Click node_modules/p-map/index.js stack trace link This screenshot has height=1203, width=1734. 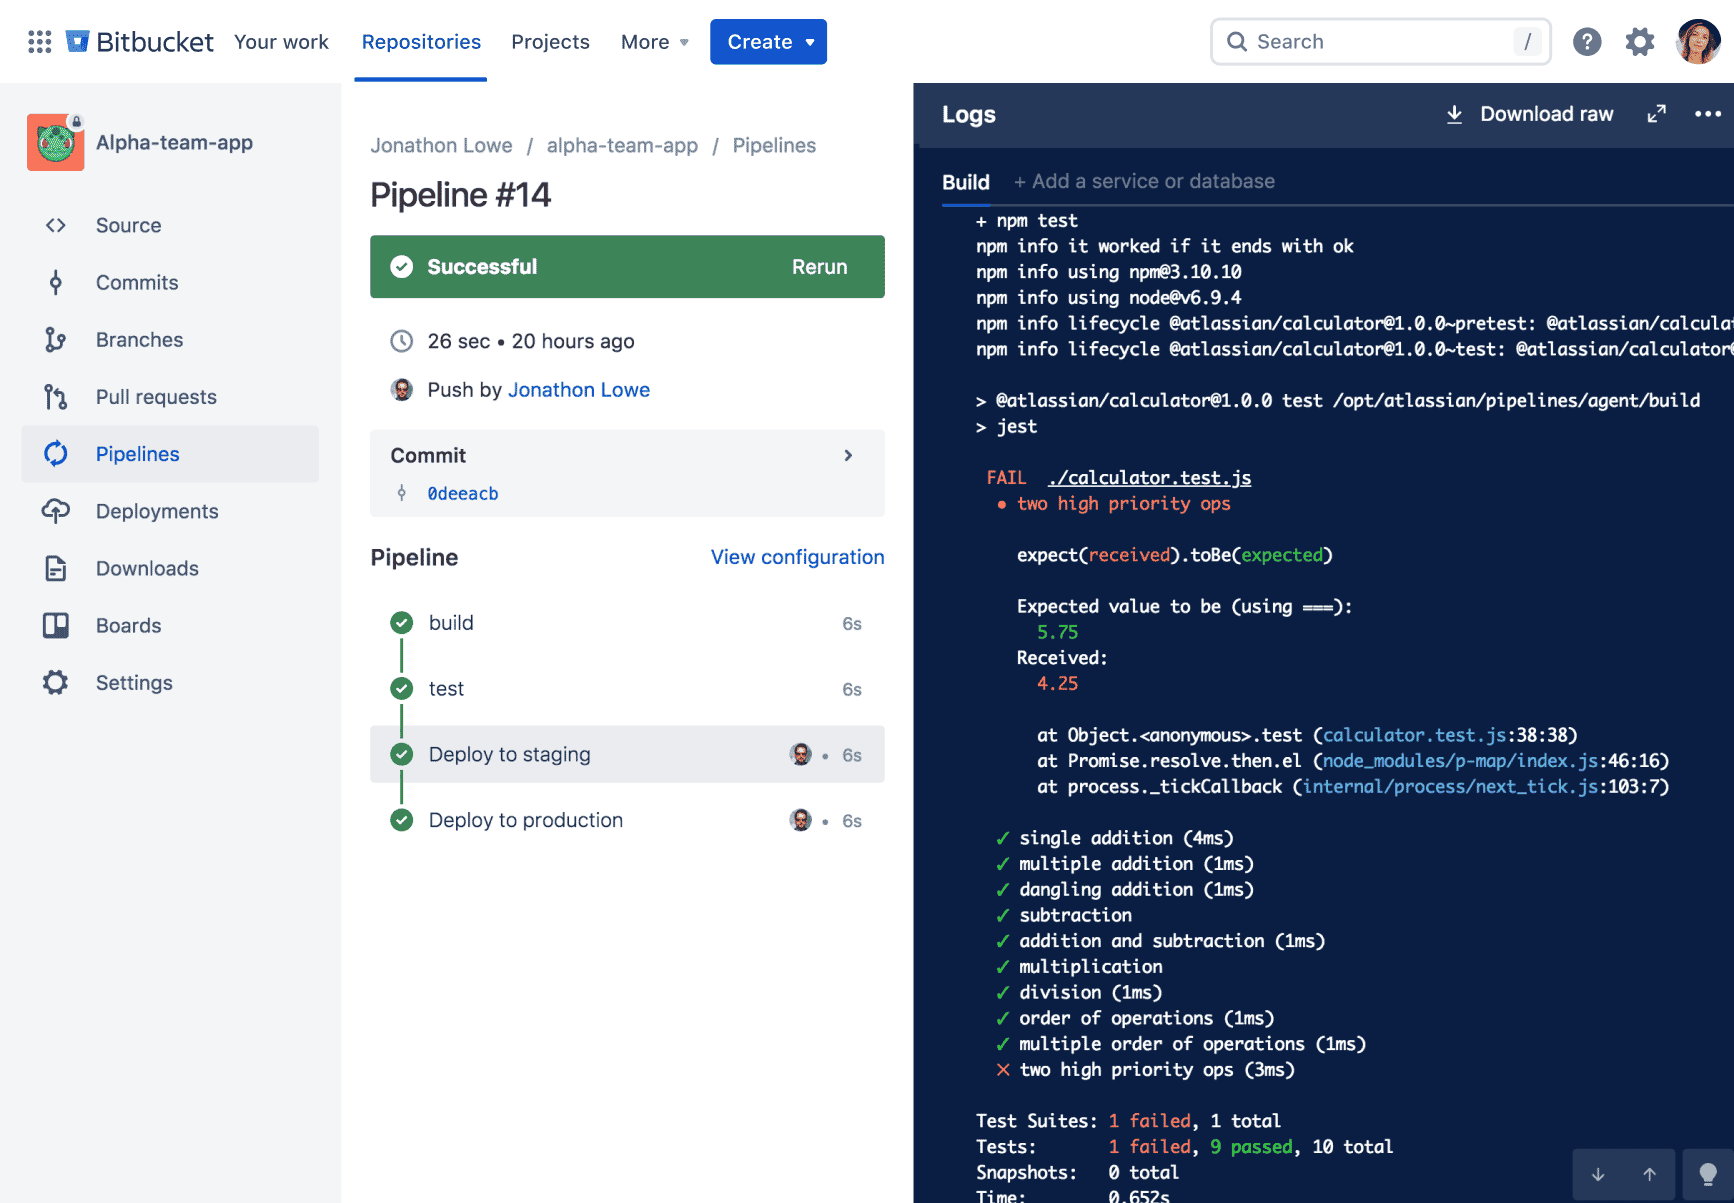(1460, 761)
